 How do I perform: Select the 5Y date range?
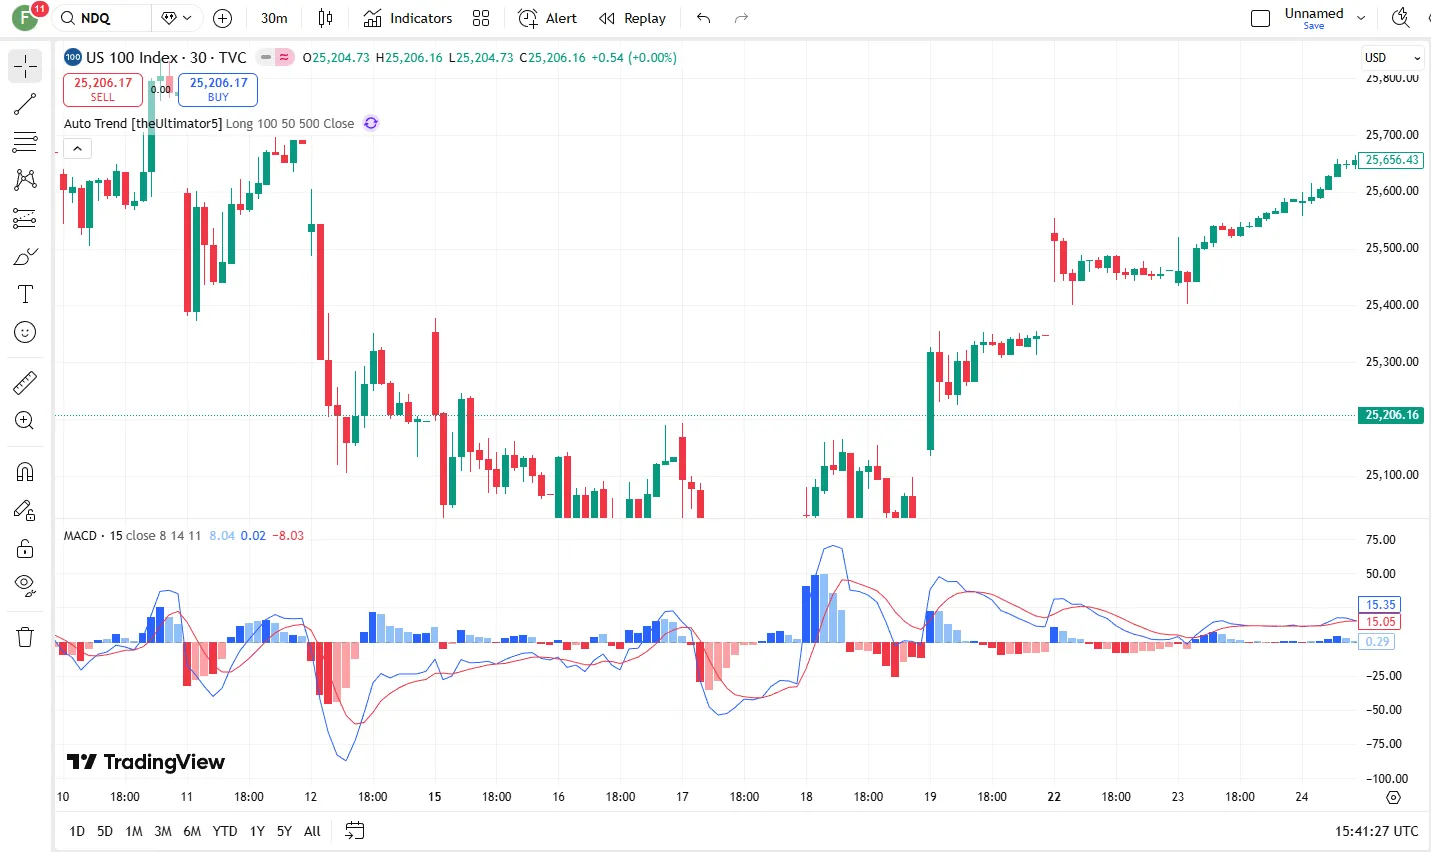[284, 831]
